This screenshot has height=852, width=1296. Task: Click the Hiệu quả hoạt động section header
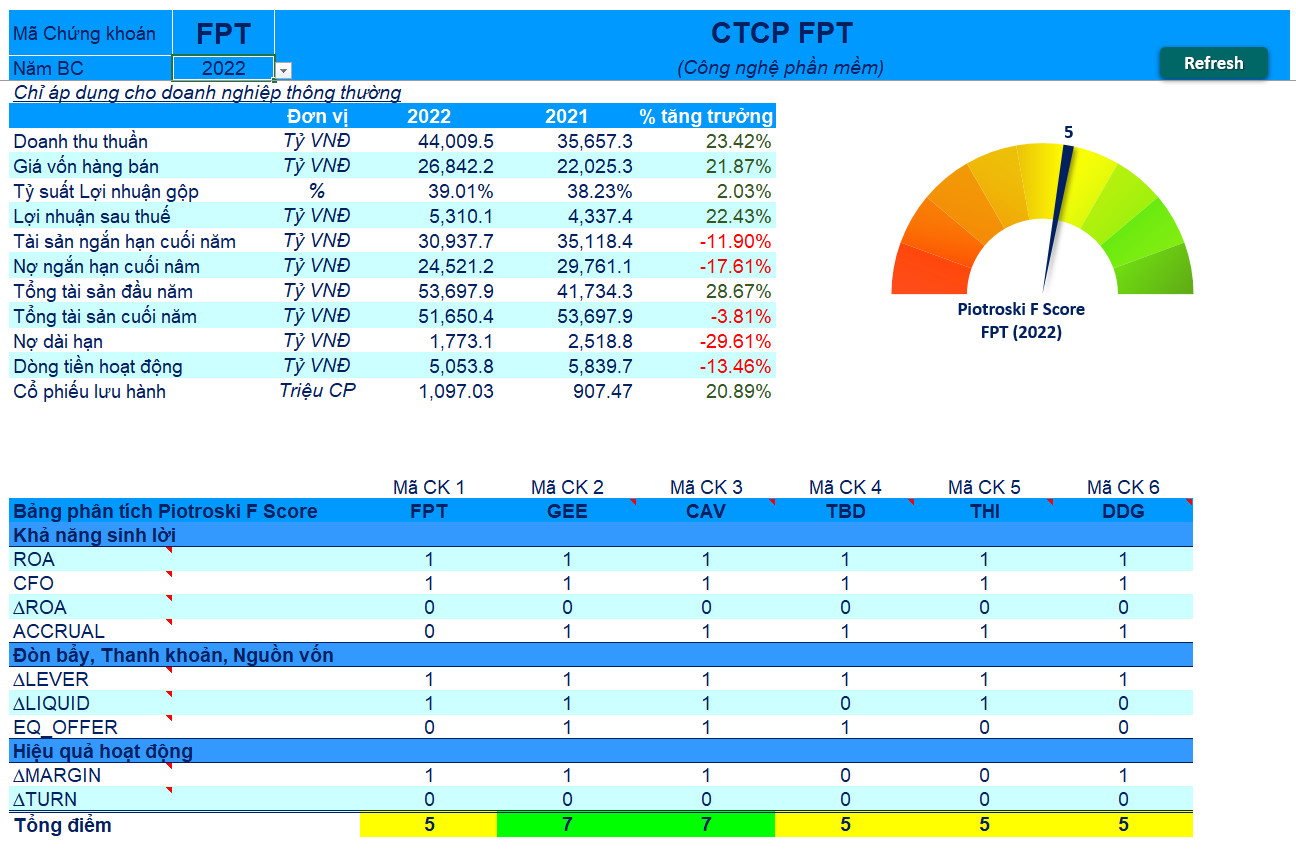click(103, 751)
